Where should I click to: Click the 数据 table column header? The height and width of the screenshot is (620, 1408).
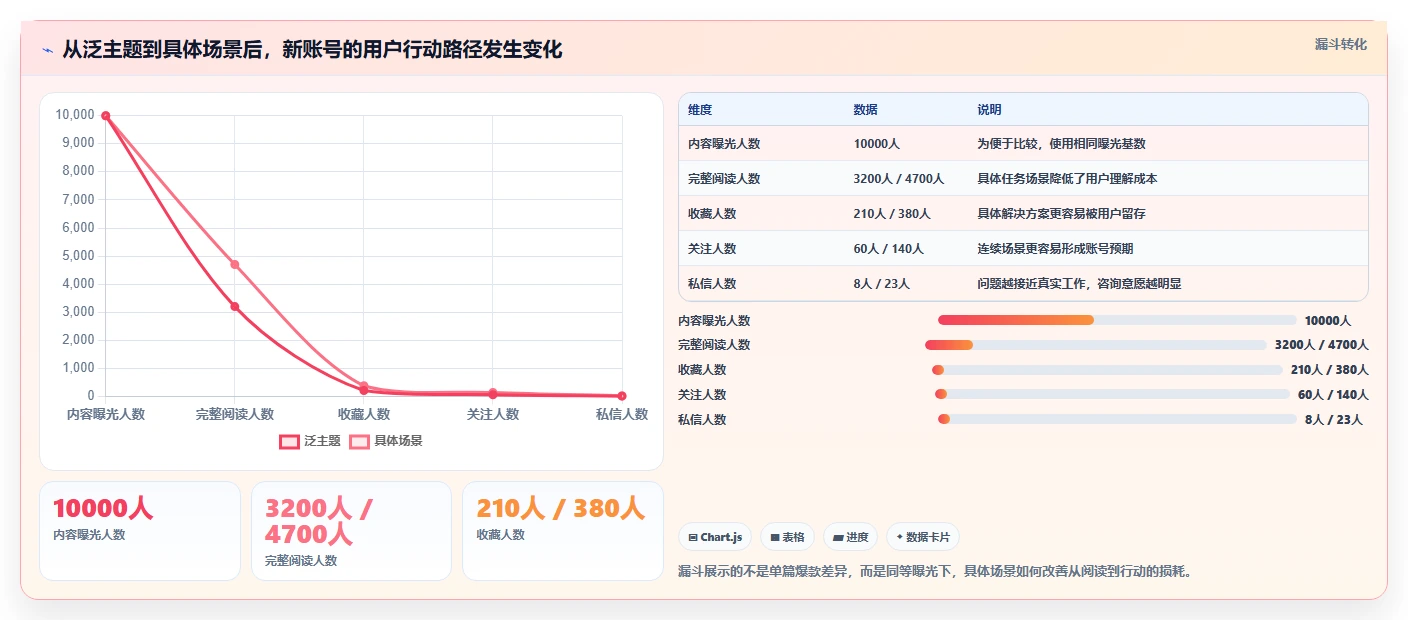coord(866,110)
